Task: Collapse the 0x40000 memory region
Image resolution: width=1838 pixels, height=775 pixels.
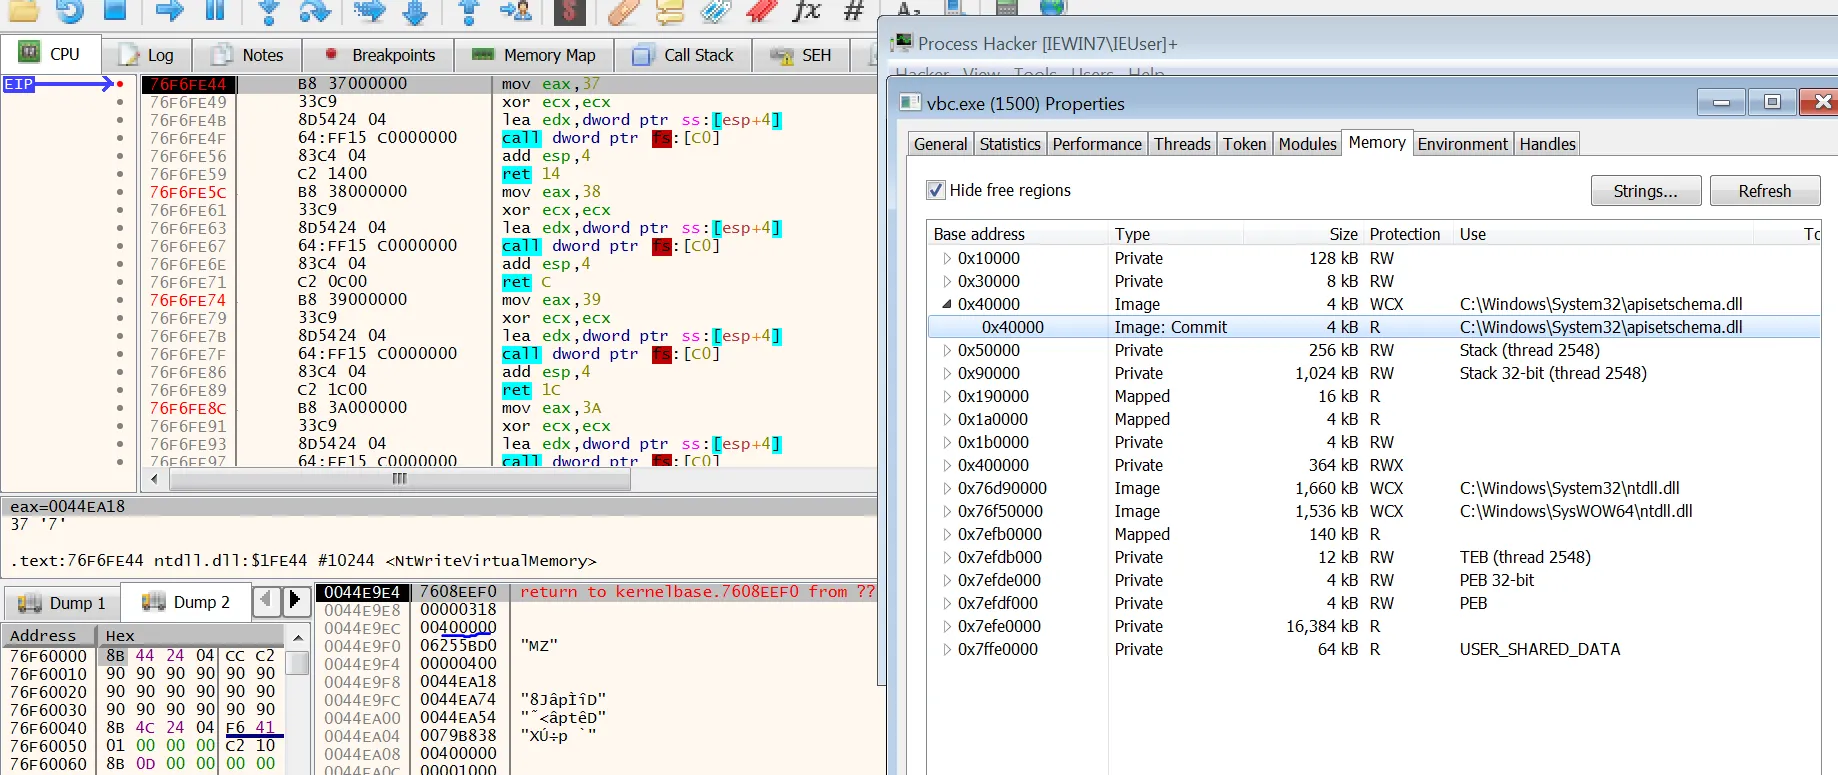Action: pos(946,304)
